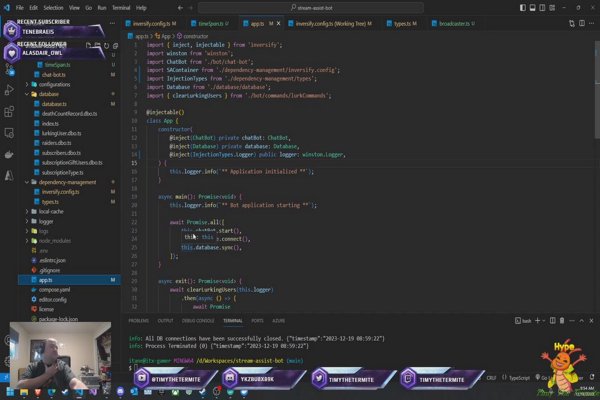Open changes compare icon in editor toolbar
Image resolution: width=600 pixels, height=400 pixels.
point(572,23)
